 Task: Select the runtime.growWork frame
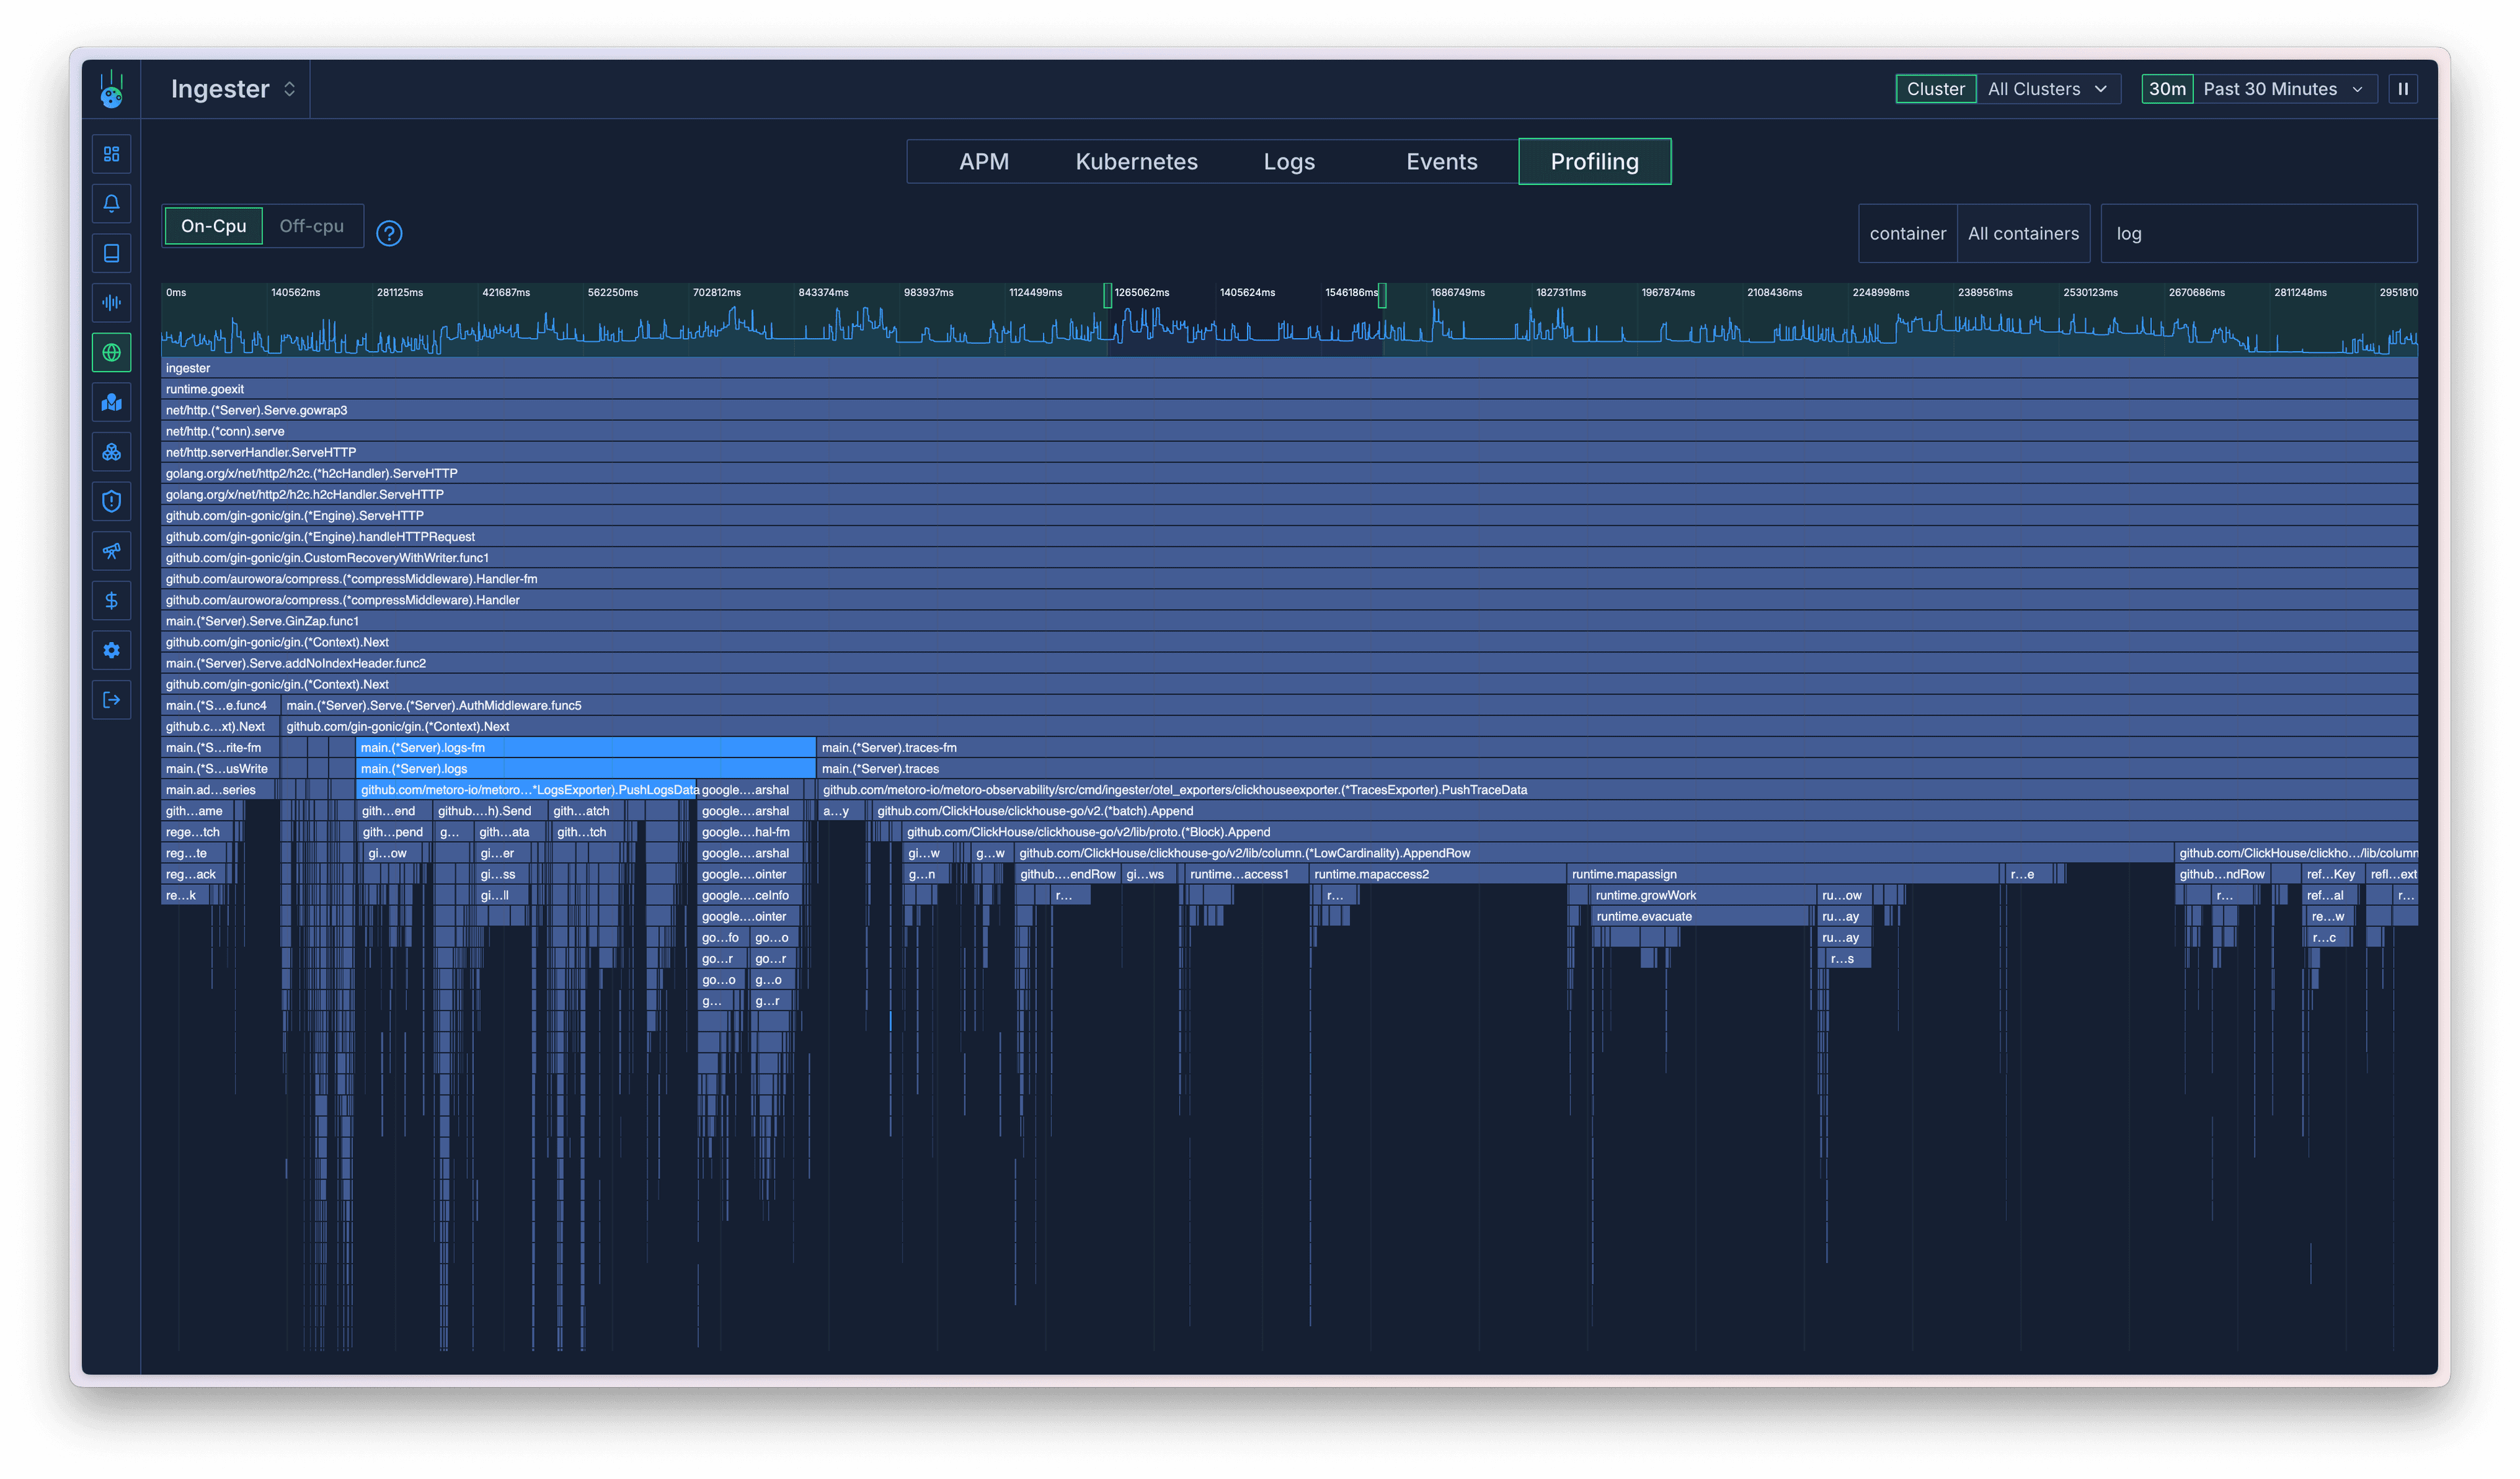1703,895
